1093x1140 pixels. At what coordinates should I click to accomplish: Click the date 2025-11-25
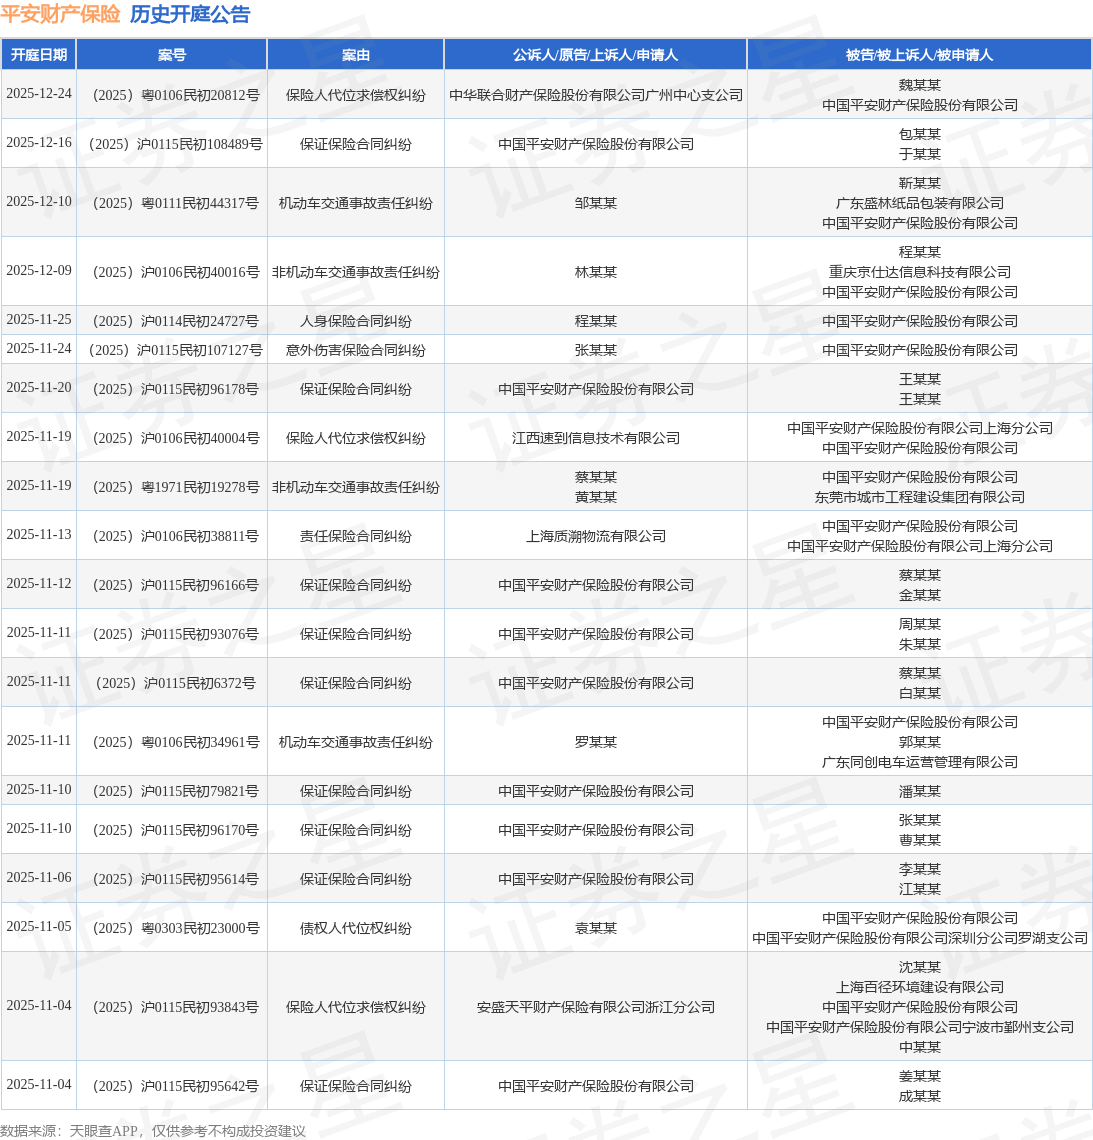click(39, 319)
